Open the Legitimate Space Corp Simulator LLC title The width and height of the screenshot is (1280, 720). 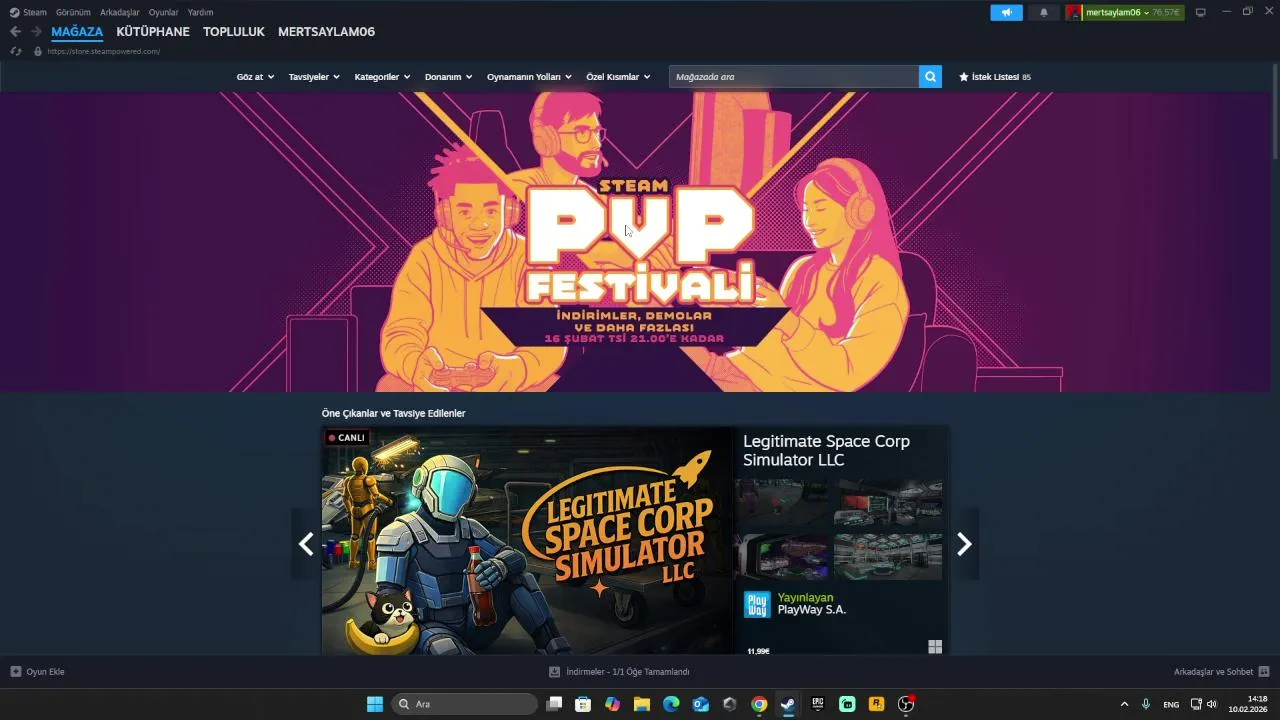tap(826, 450)
